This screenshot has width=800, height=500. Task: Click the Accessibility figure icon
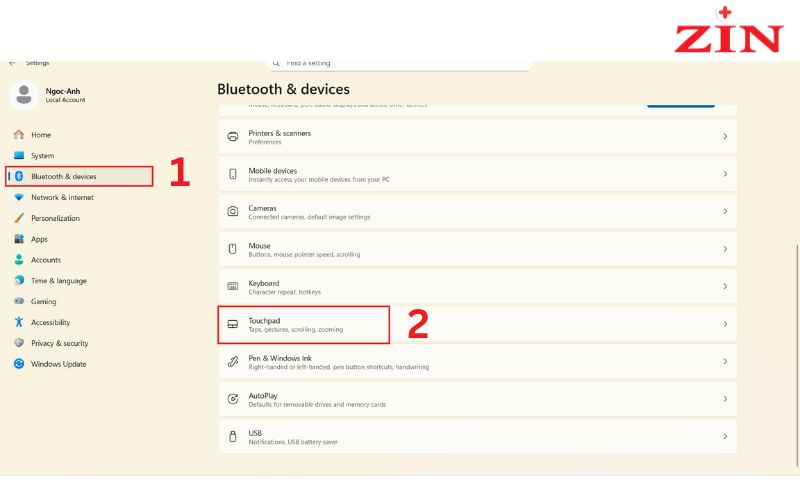(x=19, y=322)
